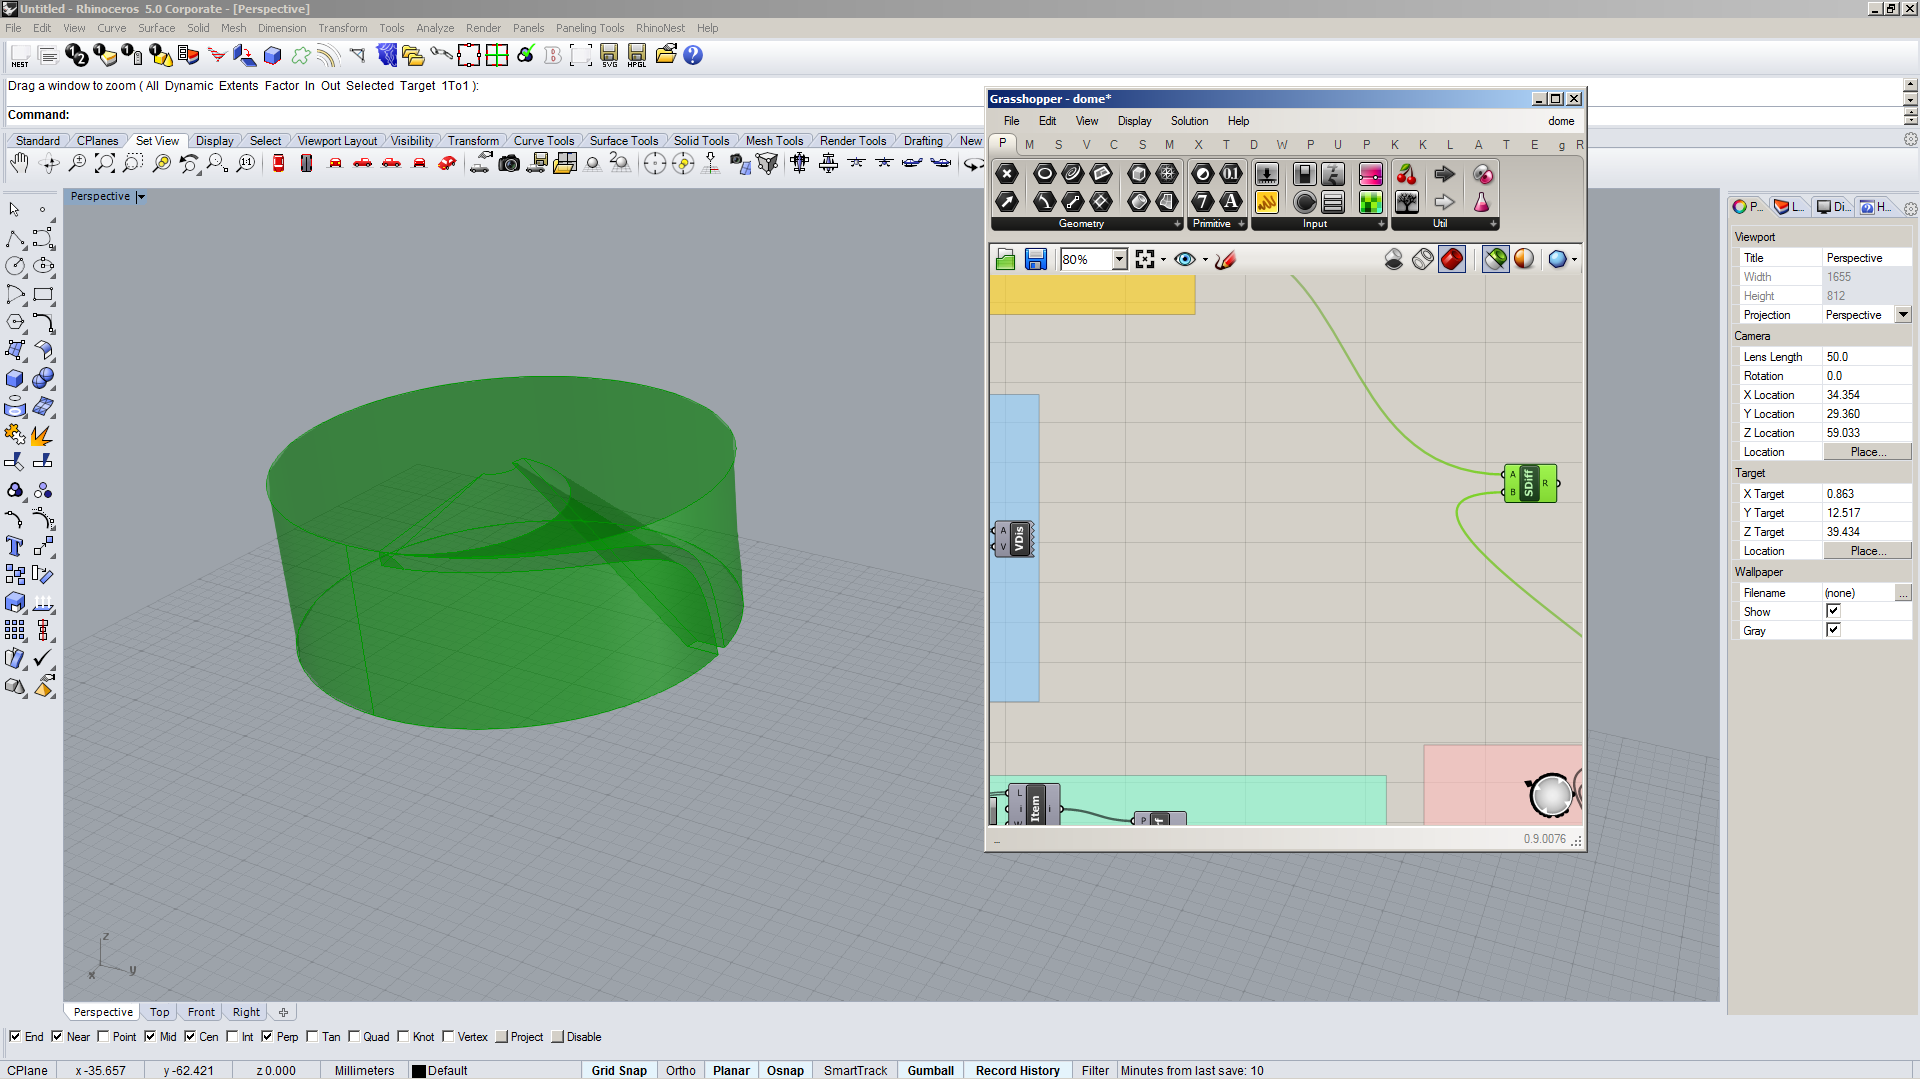Select the Grasshopper Circle parameter icon
Image resolution: width=1920 pixels, height=1080 pixels.
[1044, 174]
